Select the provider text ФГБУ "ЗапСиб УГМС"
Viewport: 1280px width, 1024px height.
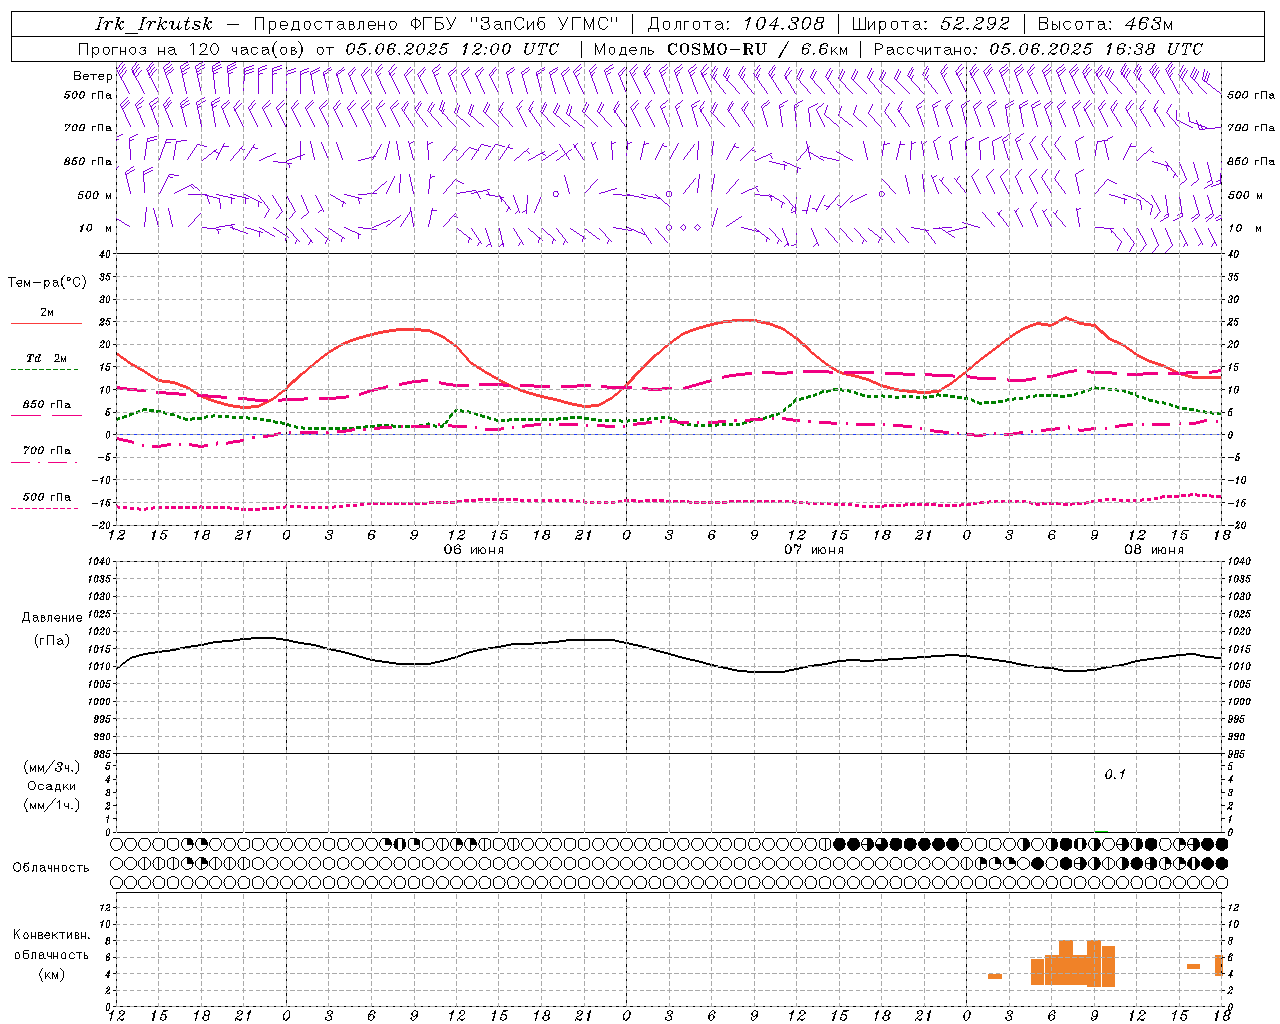pos(515,24)
